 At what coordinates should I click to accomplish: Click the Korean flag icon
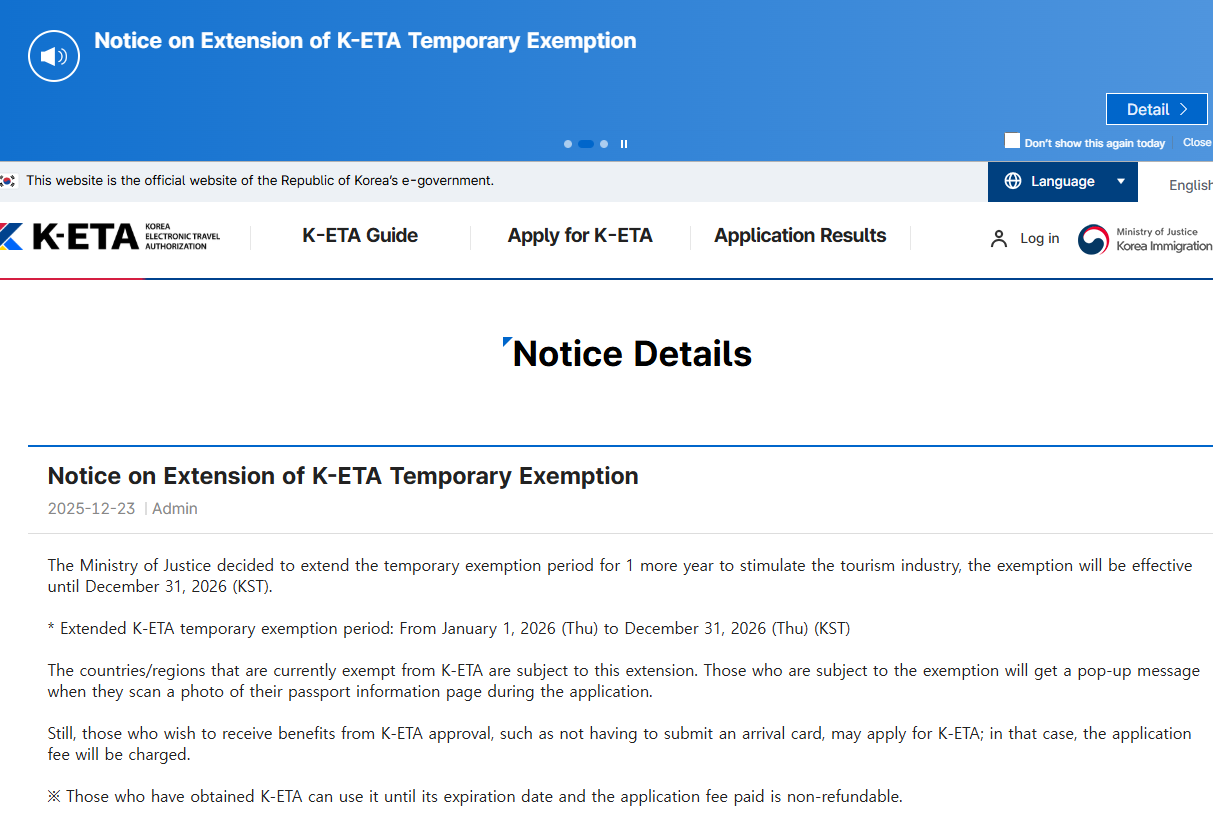[x=8, y=181]
